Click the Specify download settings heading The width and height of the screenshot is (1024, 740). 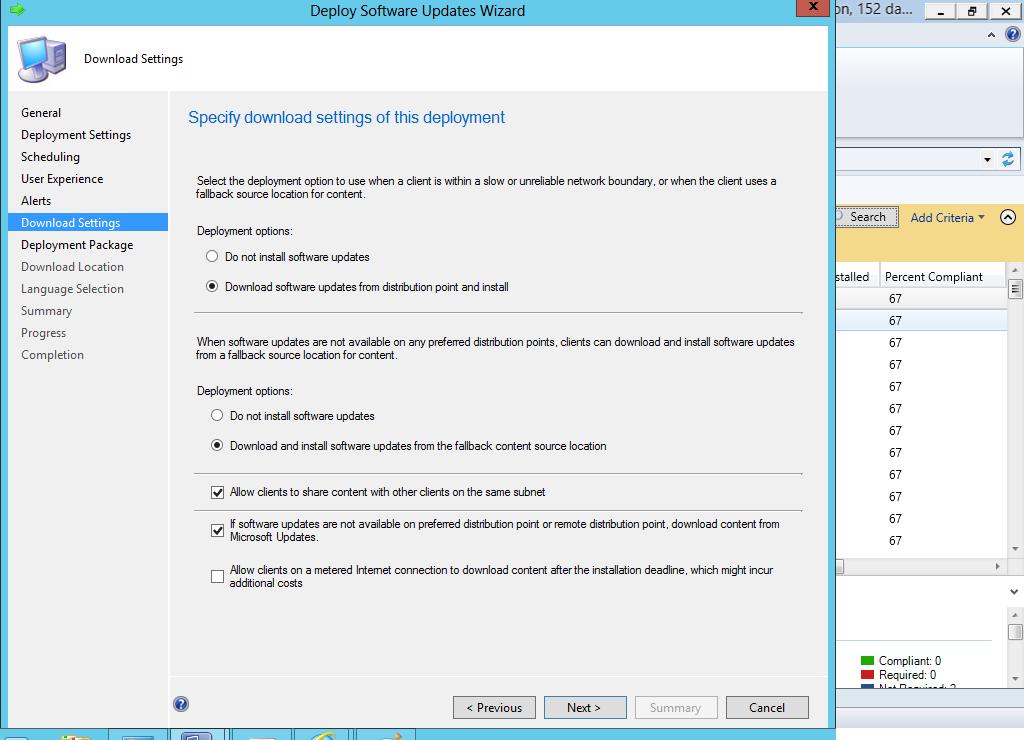tap(346, 118)
